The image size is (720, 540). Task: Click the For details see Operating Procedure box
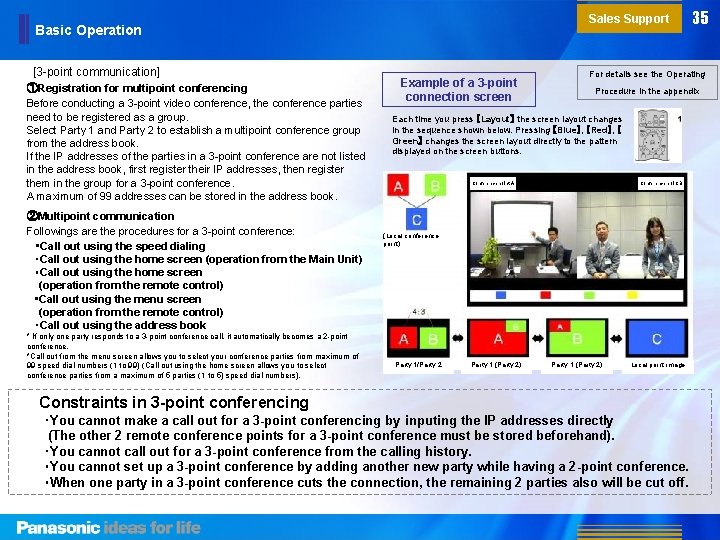647,83
